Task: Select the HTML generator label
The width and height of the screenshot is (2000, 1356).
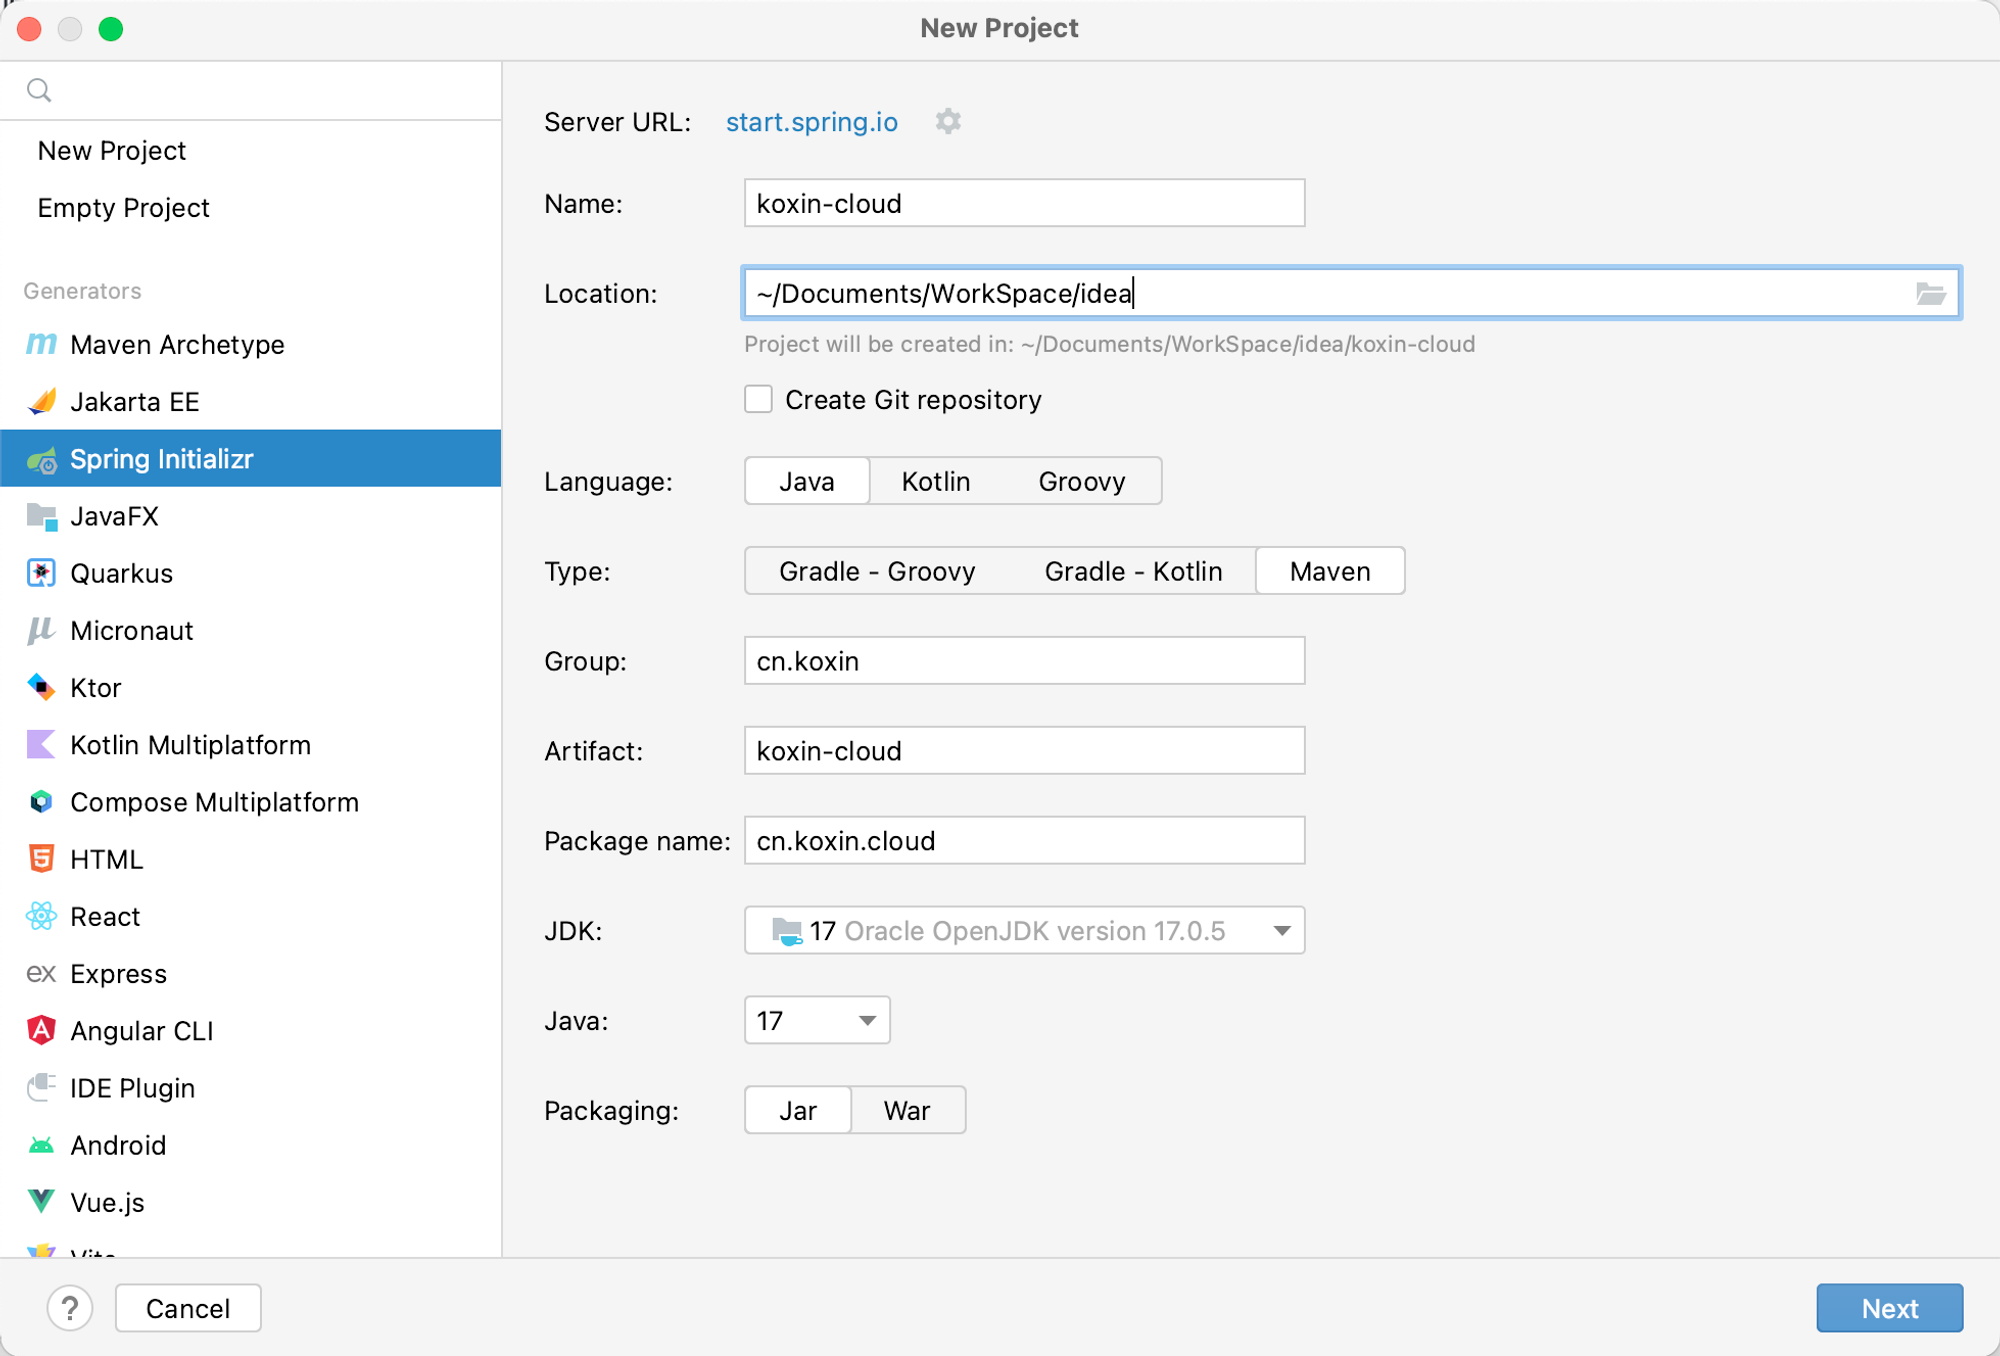Action: [x=106, y=859]
